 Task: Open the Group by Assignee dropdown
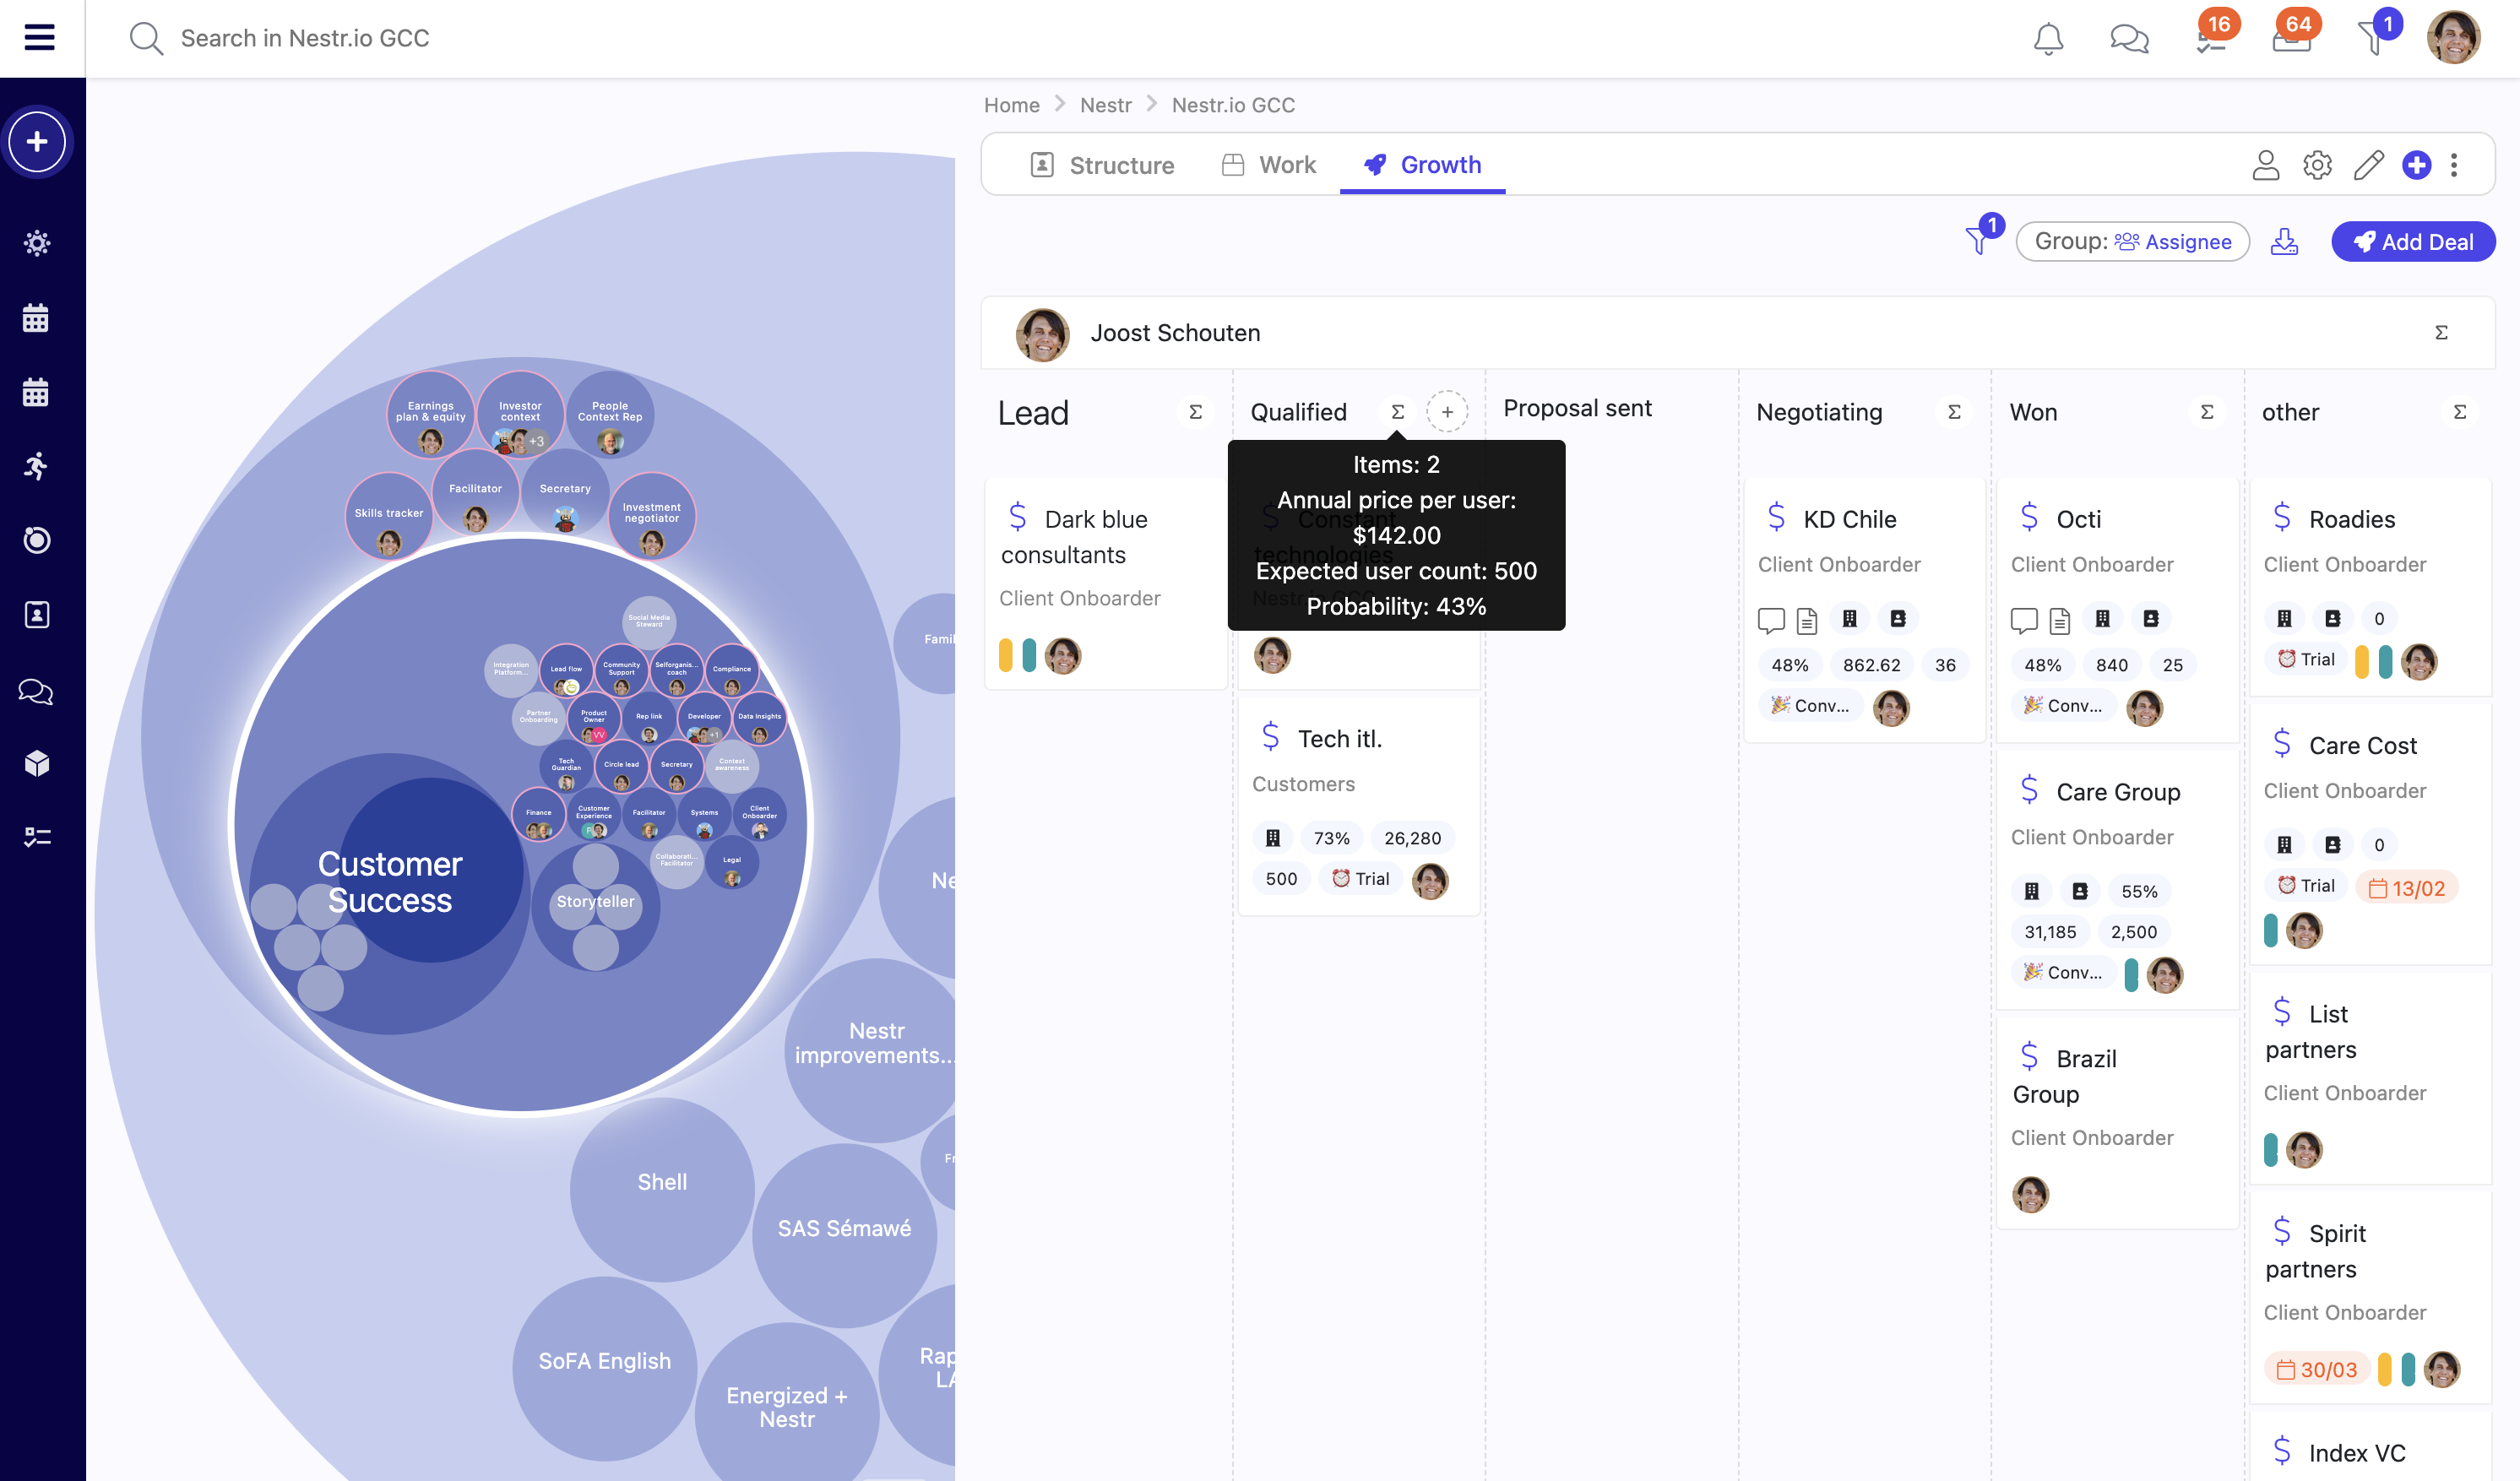point(2132,242)
